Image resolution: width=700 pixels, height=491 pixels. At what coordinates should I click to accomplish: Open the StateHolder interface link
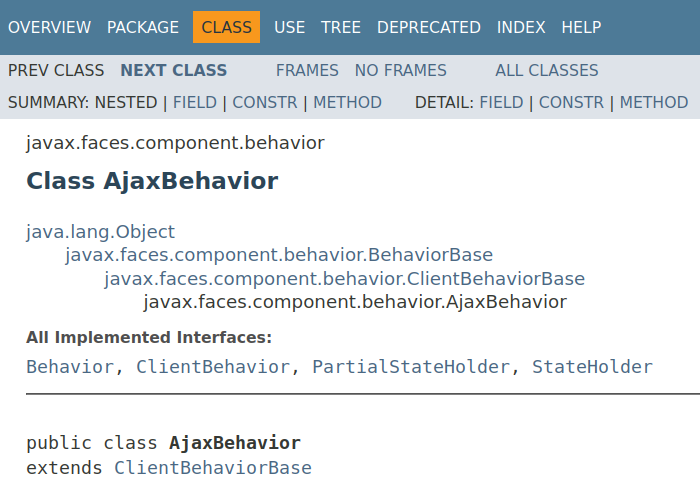coord(592,367)
